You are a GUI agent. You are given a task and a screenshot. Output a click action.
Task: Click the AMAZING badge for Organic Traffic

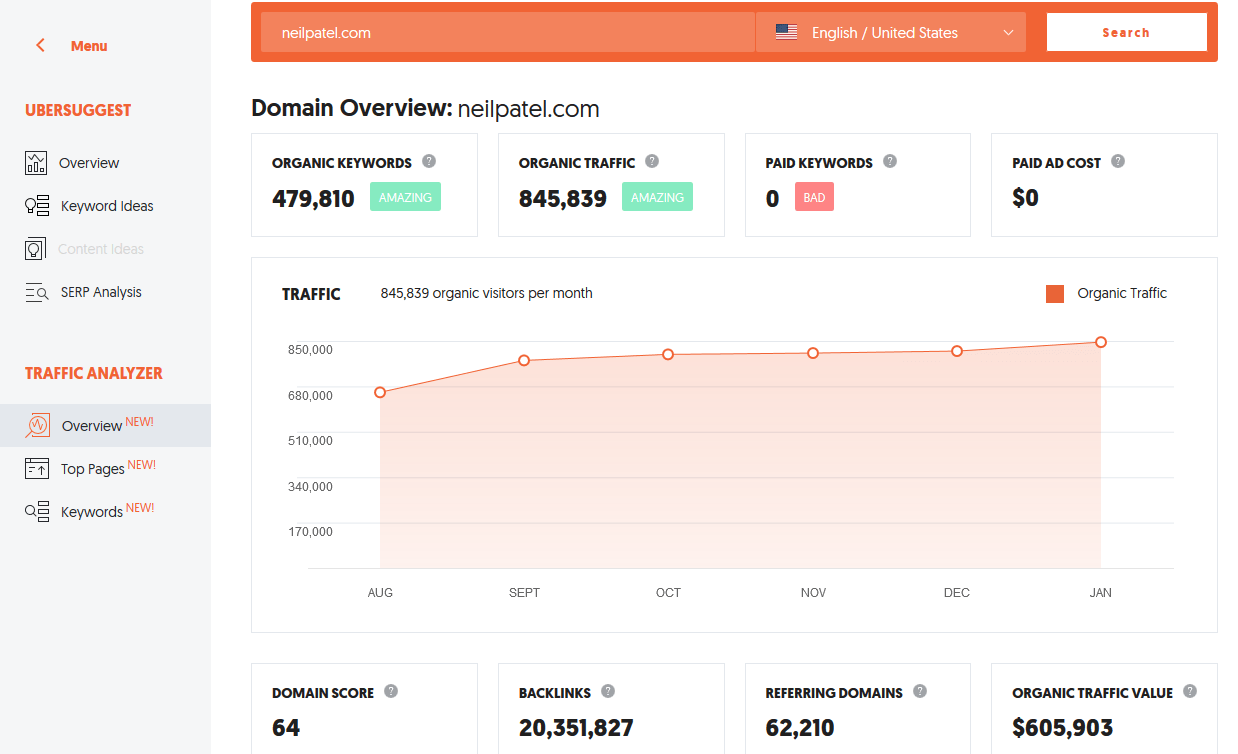click(657, 197)
